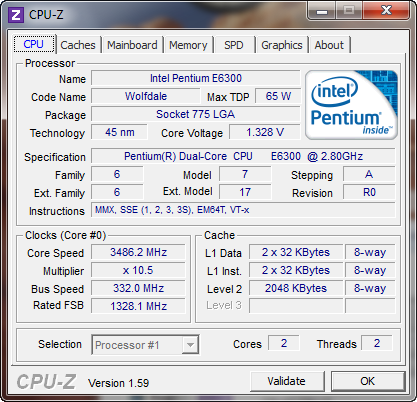Image resolution: width=417 pixels, height=402 pixels.
Task: Click the Intel Pentium inside logo
Action: [x=351, y=105]
